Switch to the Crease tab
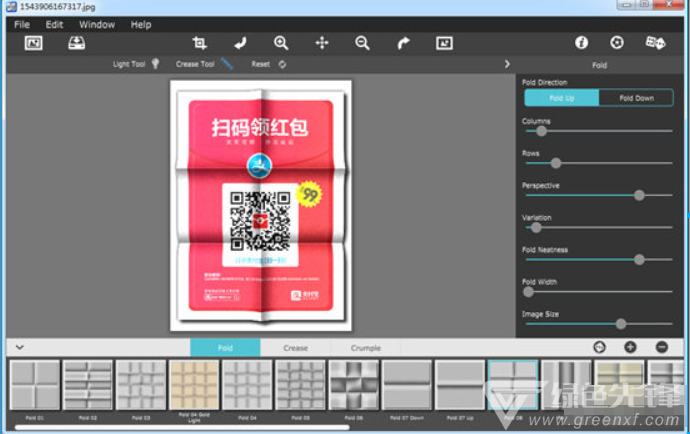 (295, 348)
